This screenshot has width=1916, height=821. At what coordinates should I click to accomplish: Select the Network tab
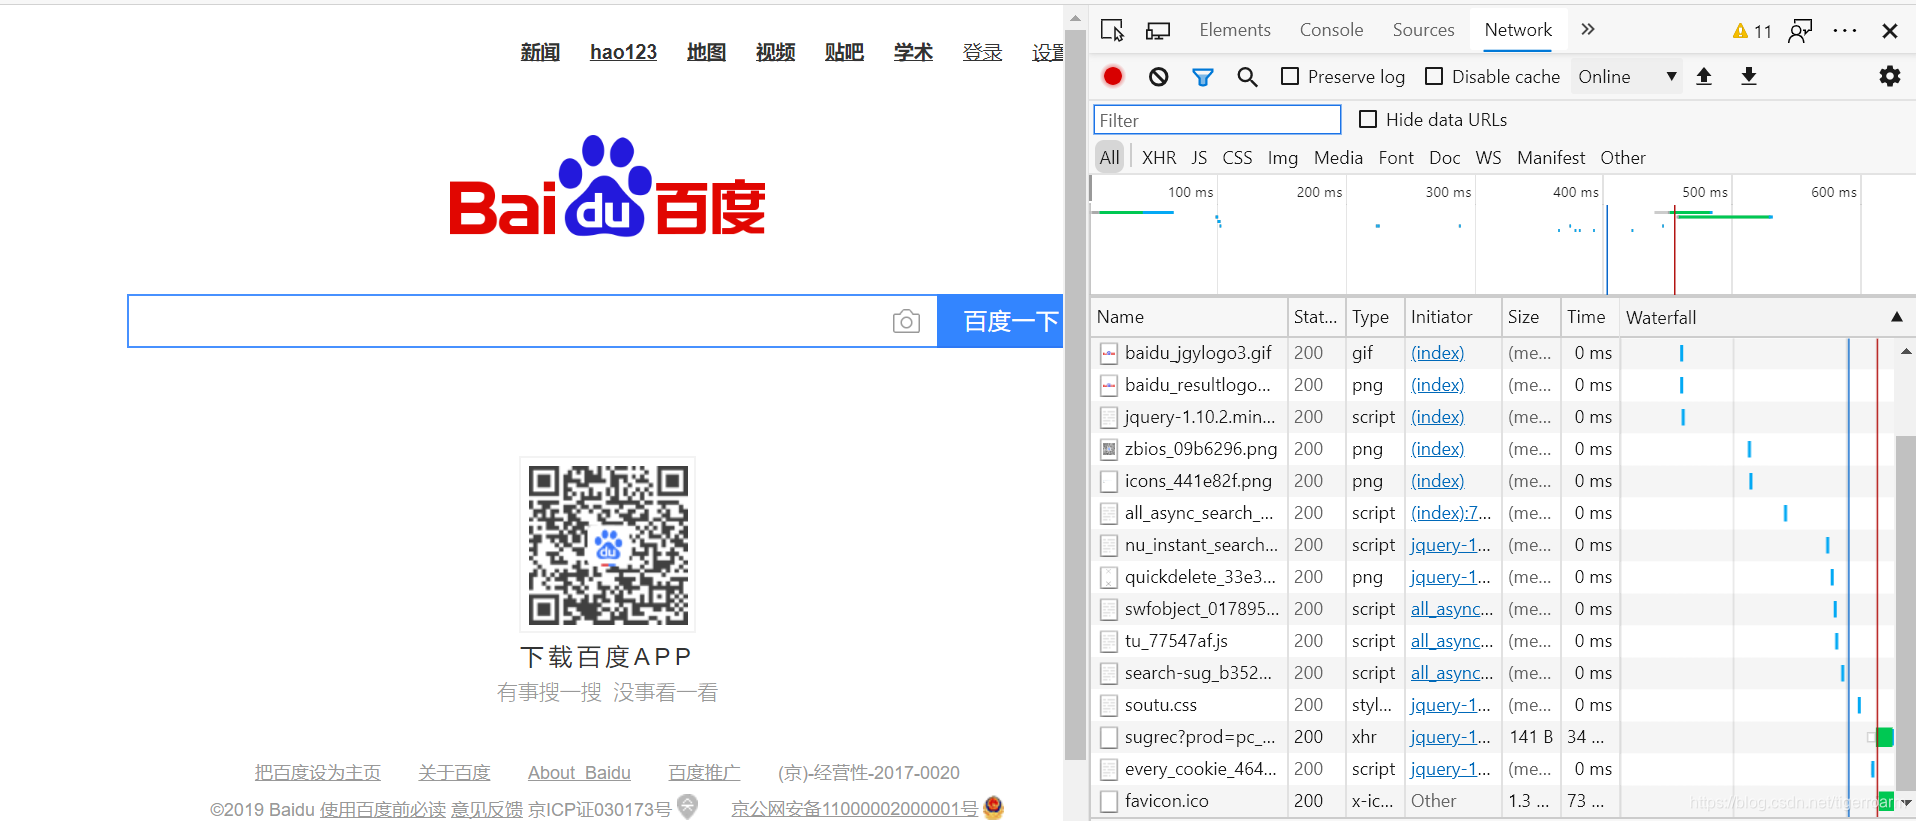pyautogui.click(x=1518, y=30)
